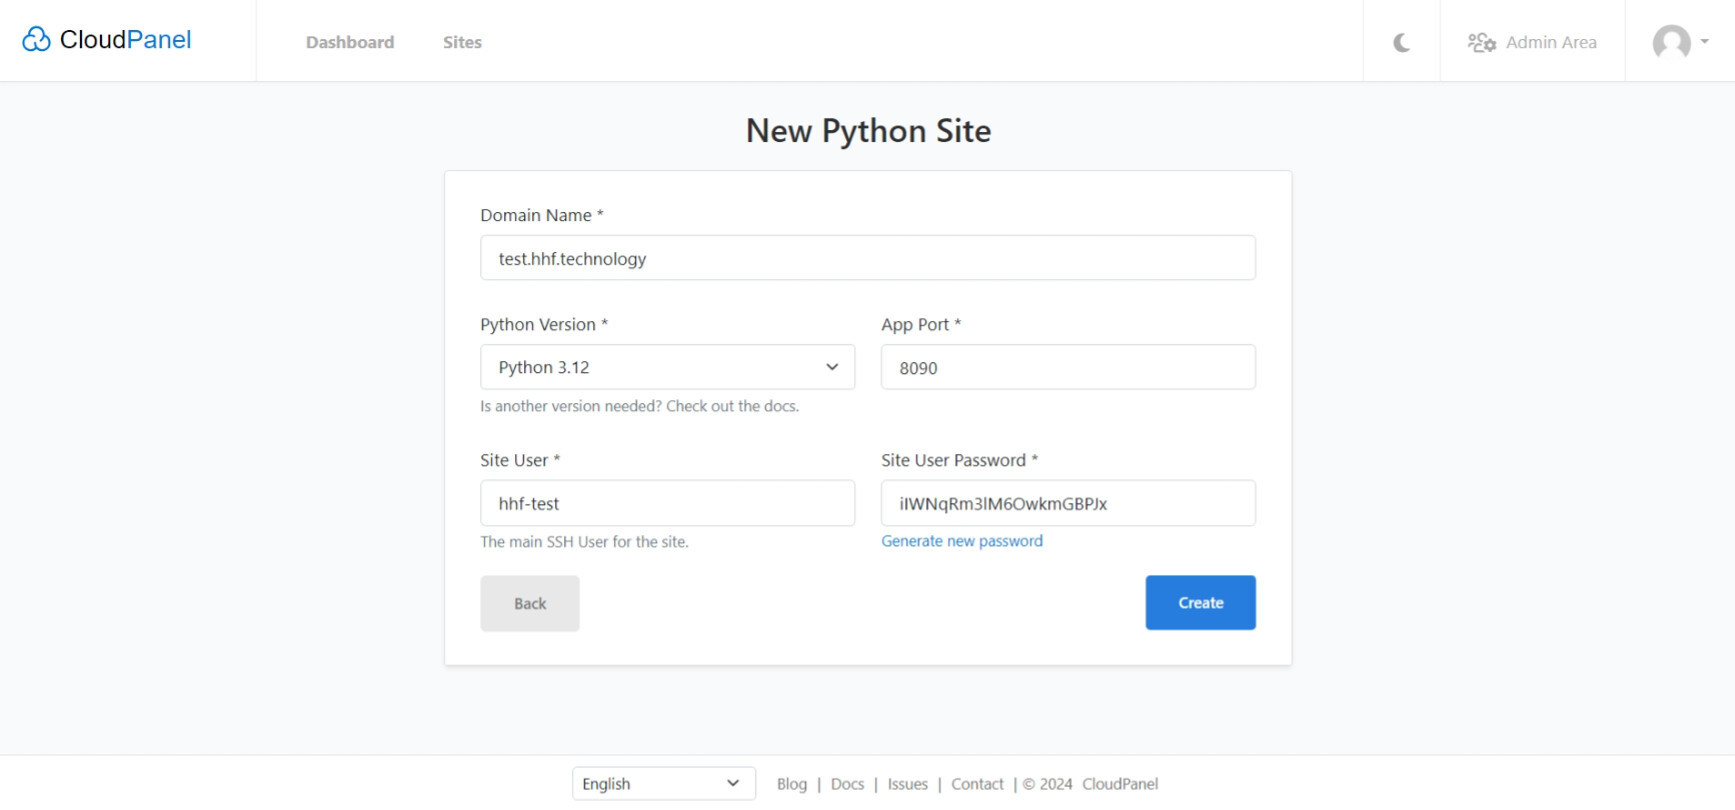Open the Blog footer link
The height and width of the screenshot is (810, 1735).
792,784
